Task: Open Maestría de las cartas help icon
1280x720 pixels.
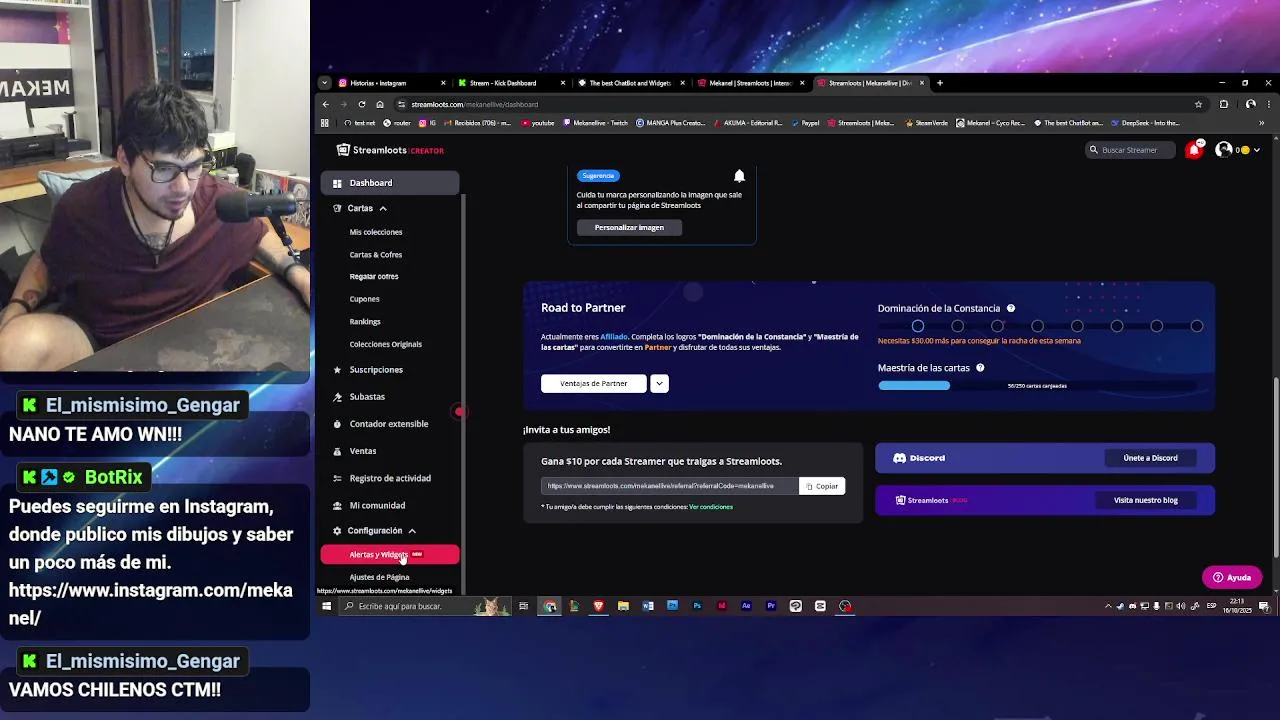Action: tap(980, 368)
